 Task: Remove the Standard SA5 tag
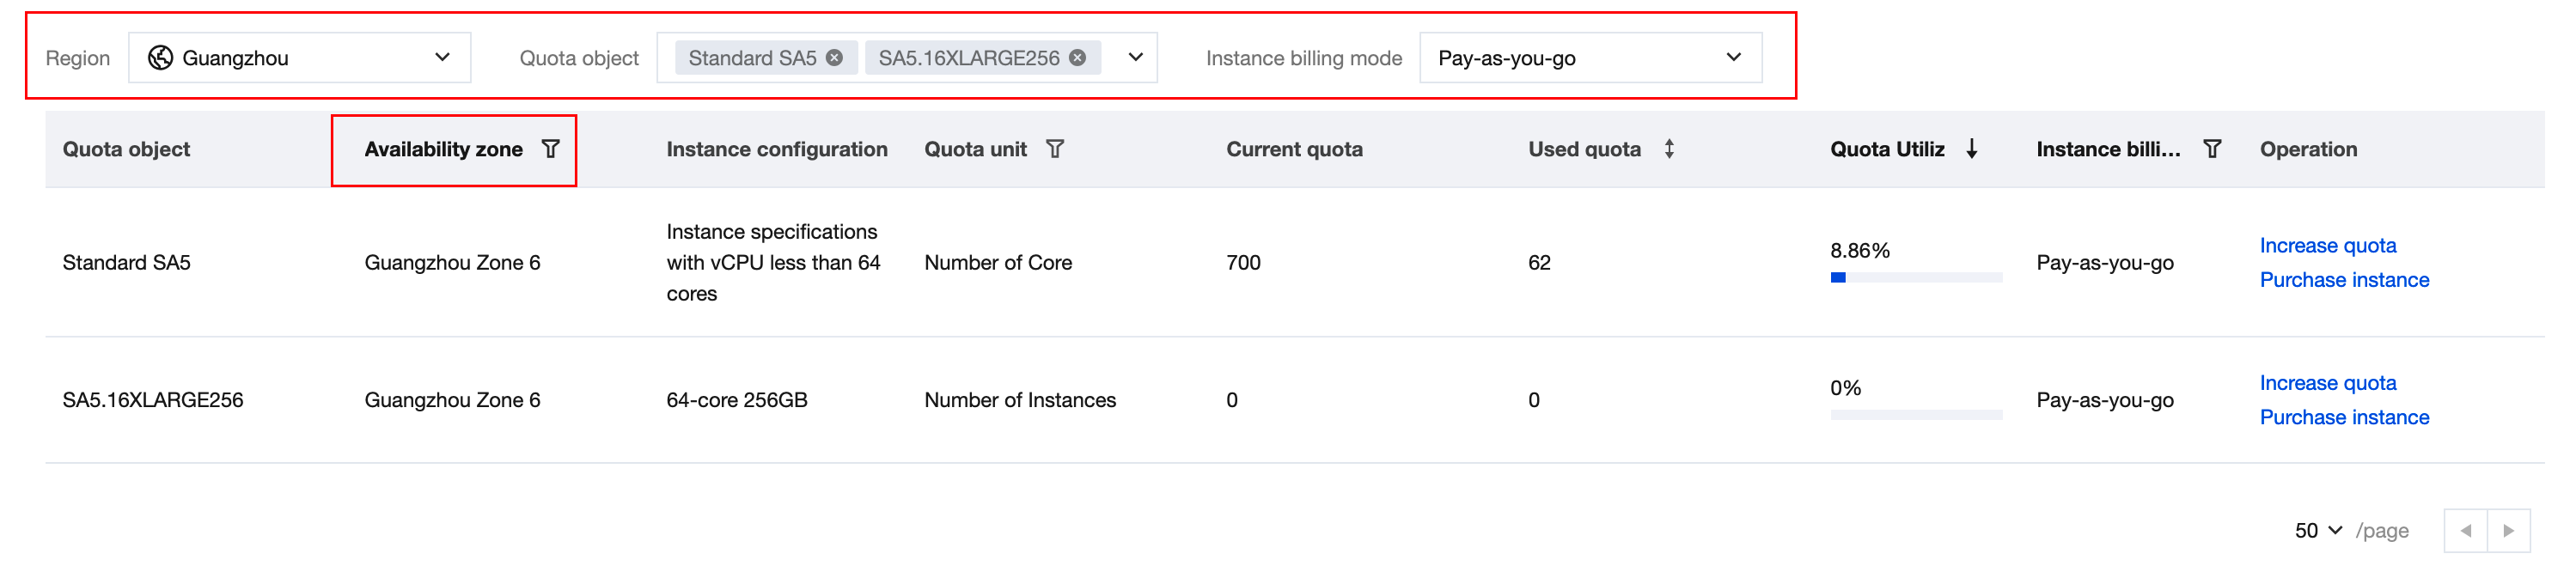point(834,58)
